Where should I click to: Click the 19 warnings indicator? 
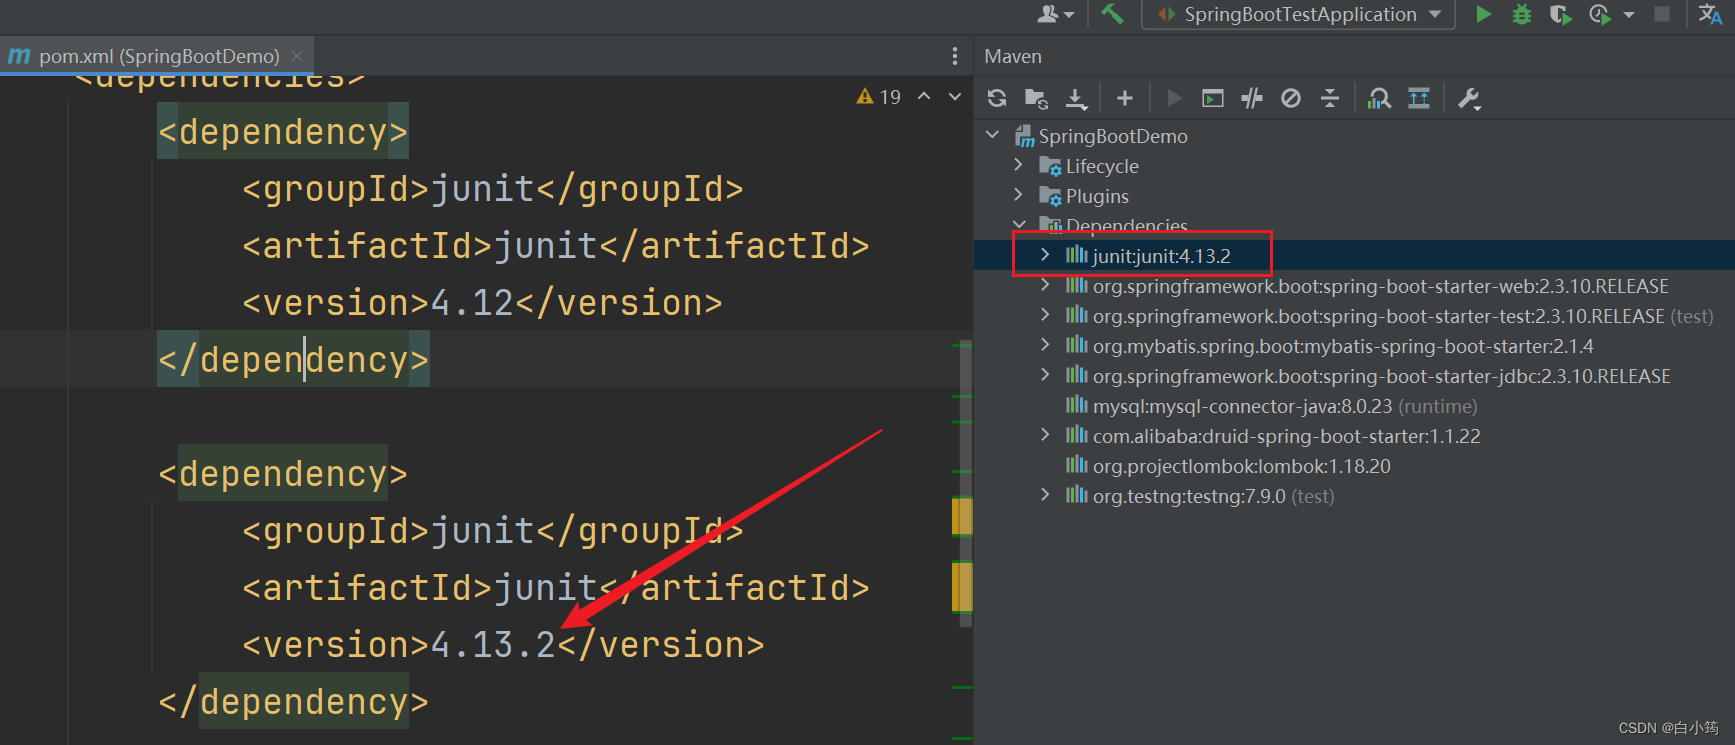pyautogui.click(x=879, y=97)
